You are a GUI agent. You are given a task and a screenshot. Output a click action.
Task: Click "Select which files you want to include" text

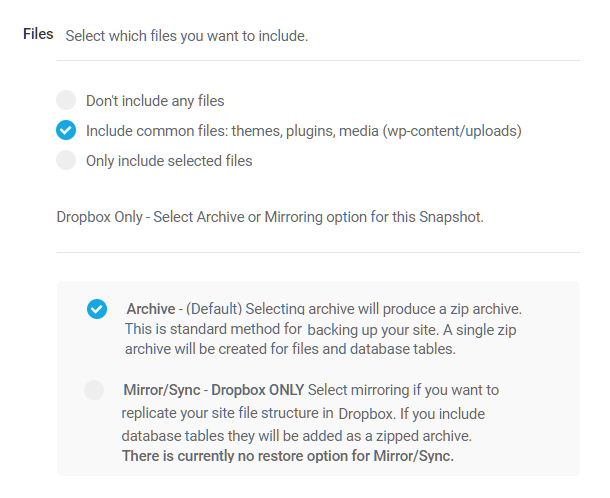coord(187,36)
